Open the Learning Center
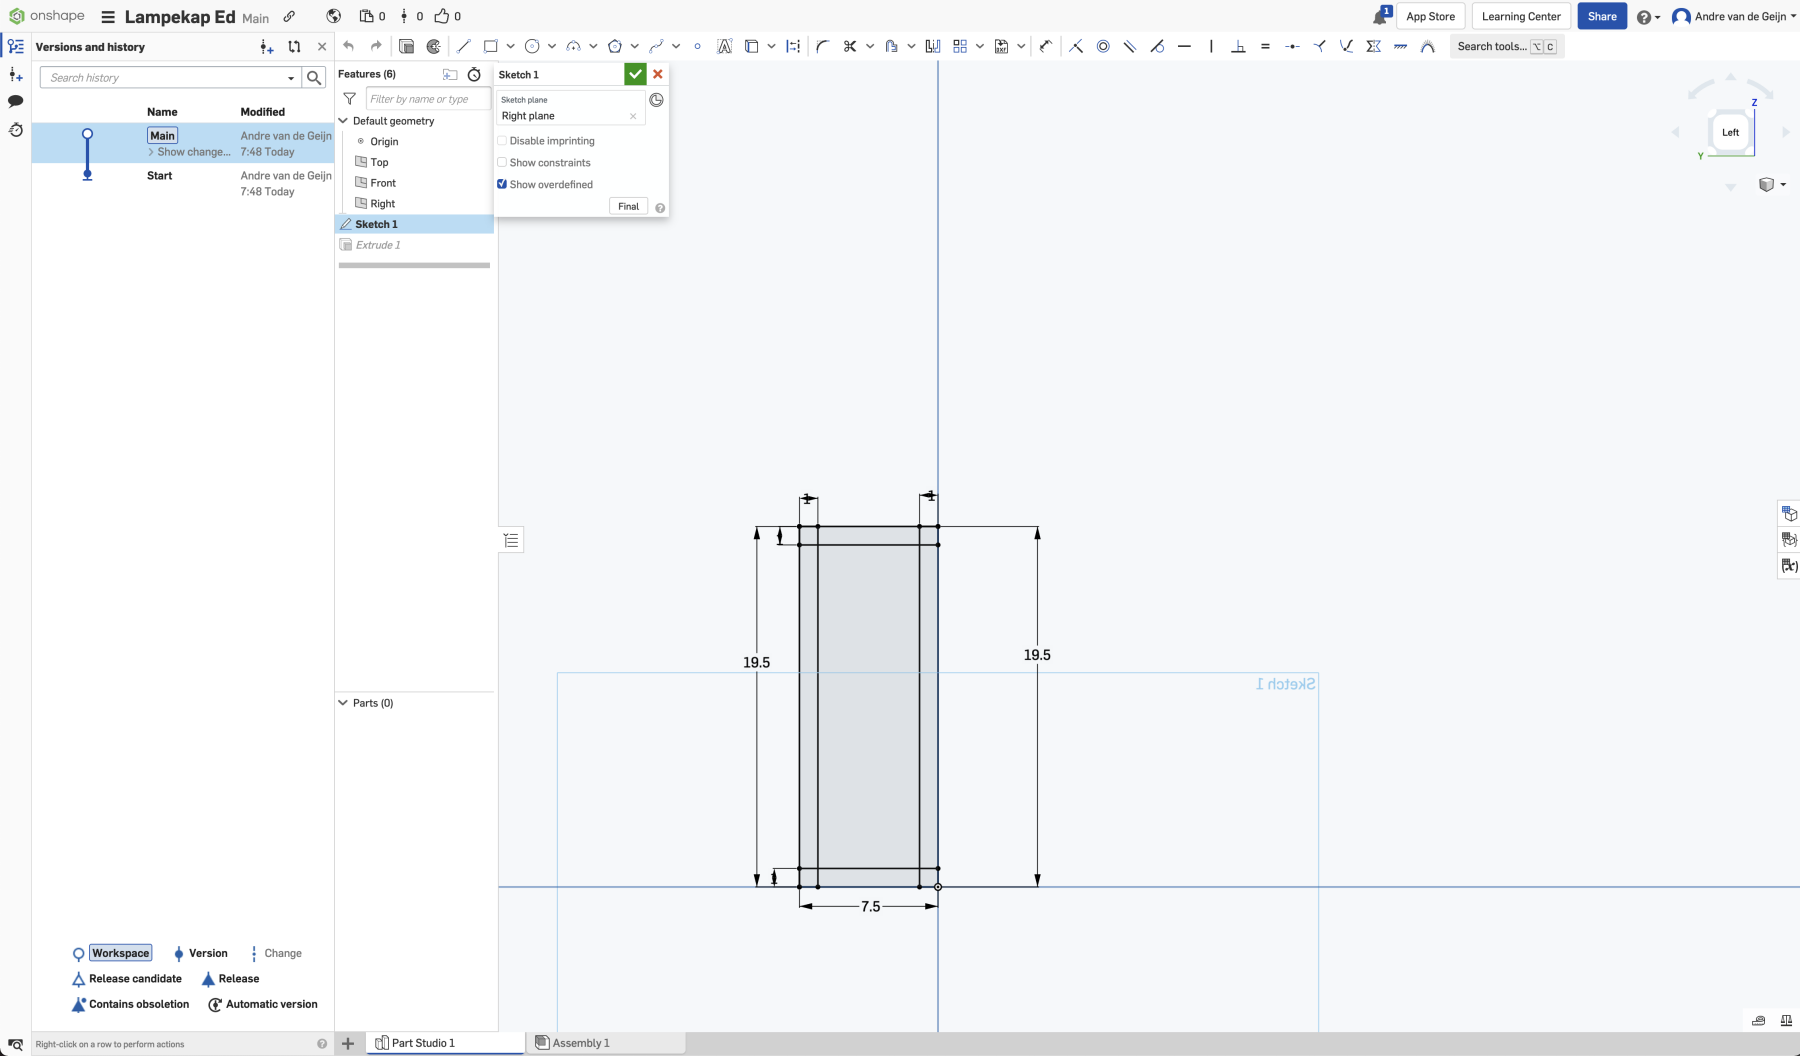1800x1056 pixels. (1521, 16)
